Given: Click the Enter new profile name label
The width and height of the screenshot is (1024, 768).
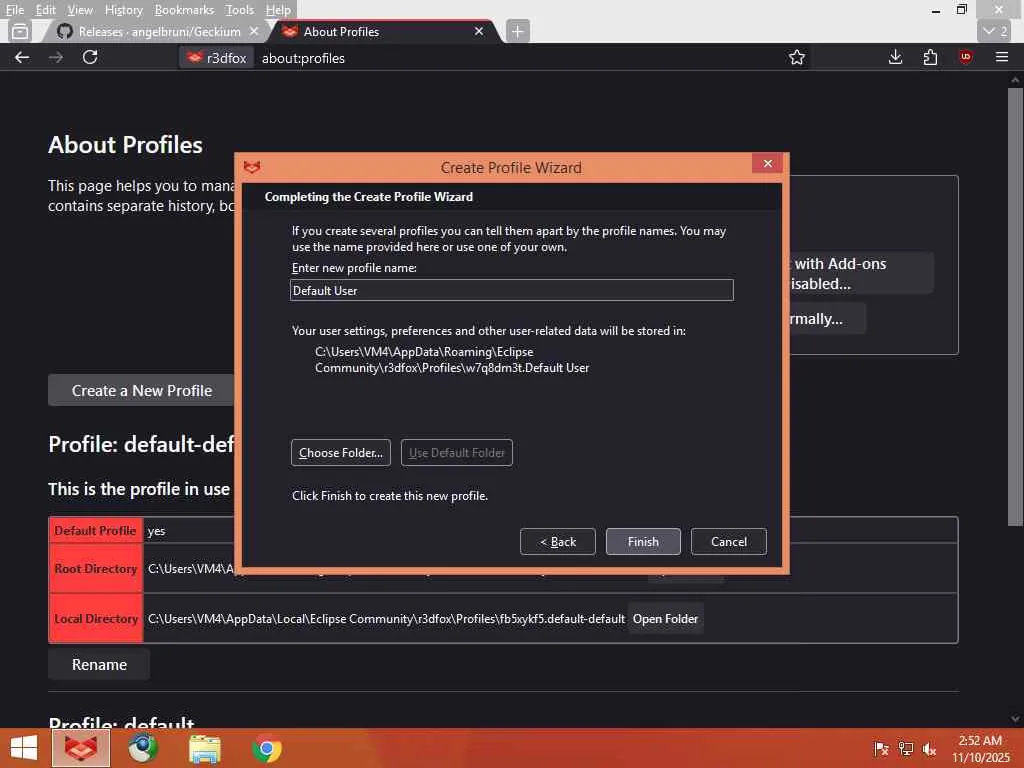Looking at the screenshot, I should 354,268.
